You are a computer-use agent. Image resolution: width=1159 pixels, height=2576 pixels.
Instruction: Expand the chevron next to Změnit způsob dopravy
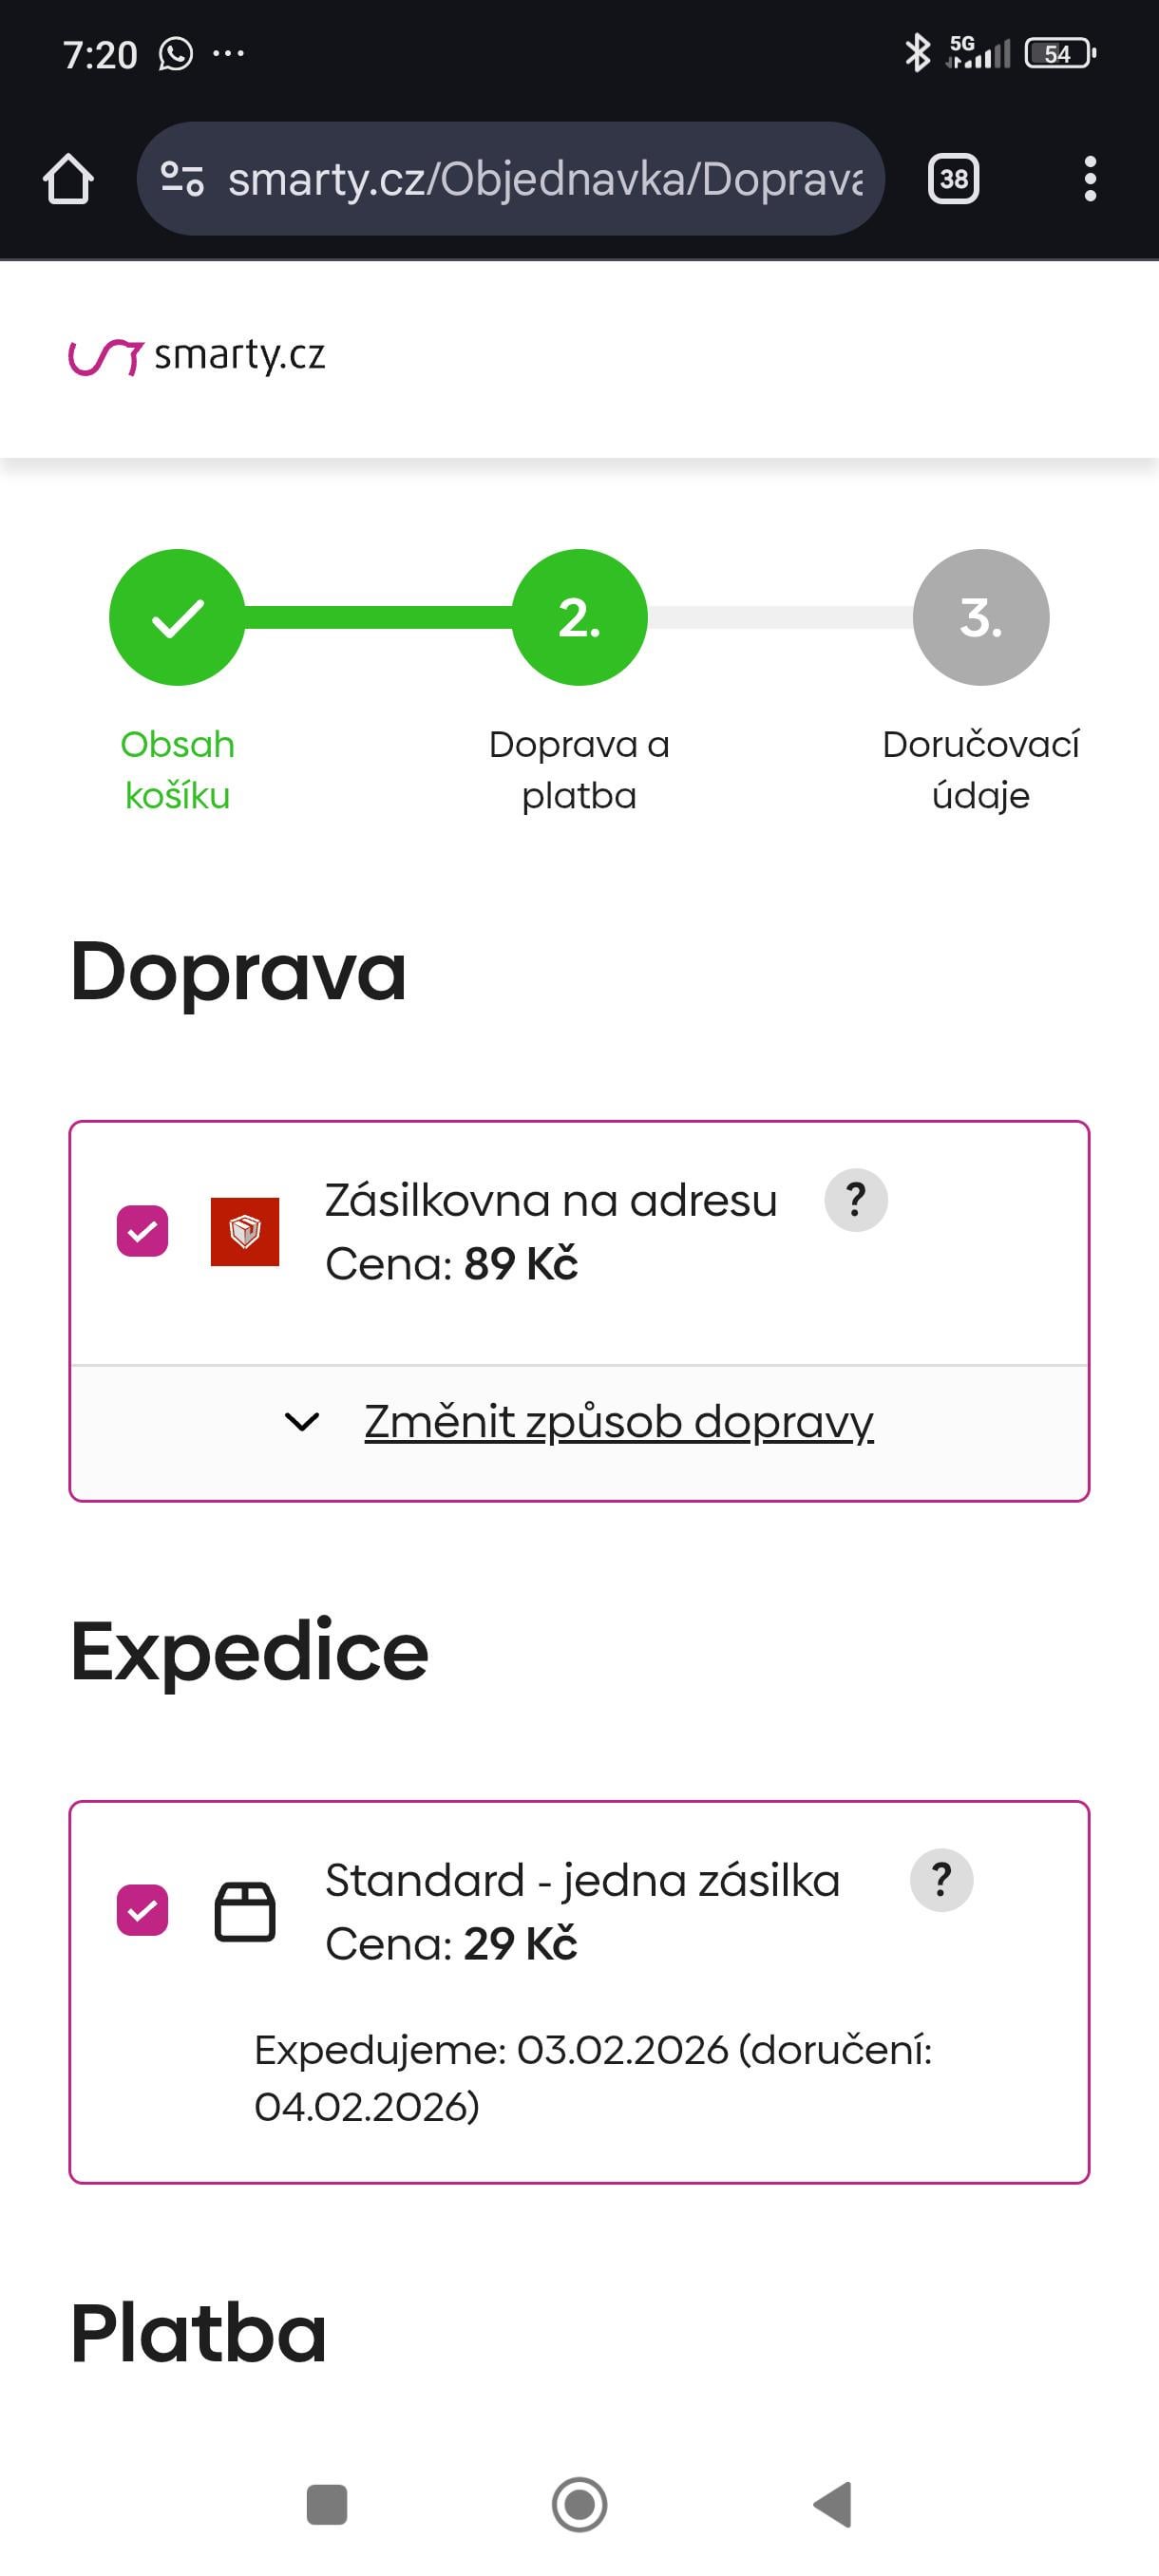pyautogui.click(x=302, y=1421)
